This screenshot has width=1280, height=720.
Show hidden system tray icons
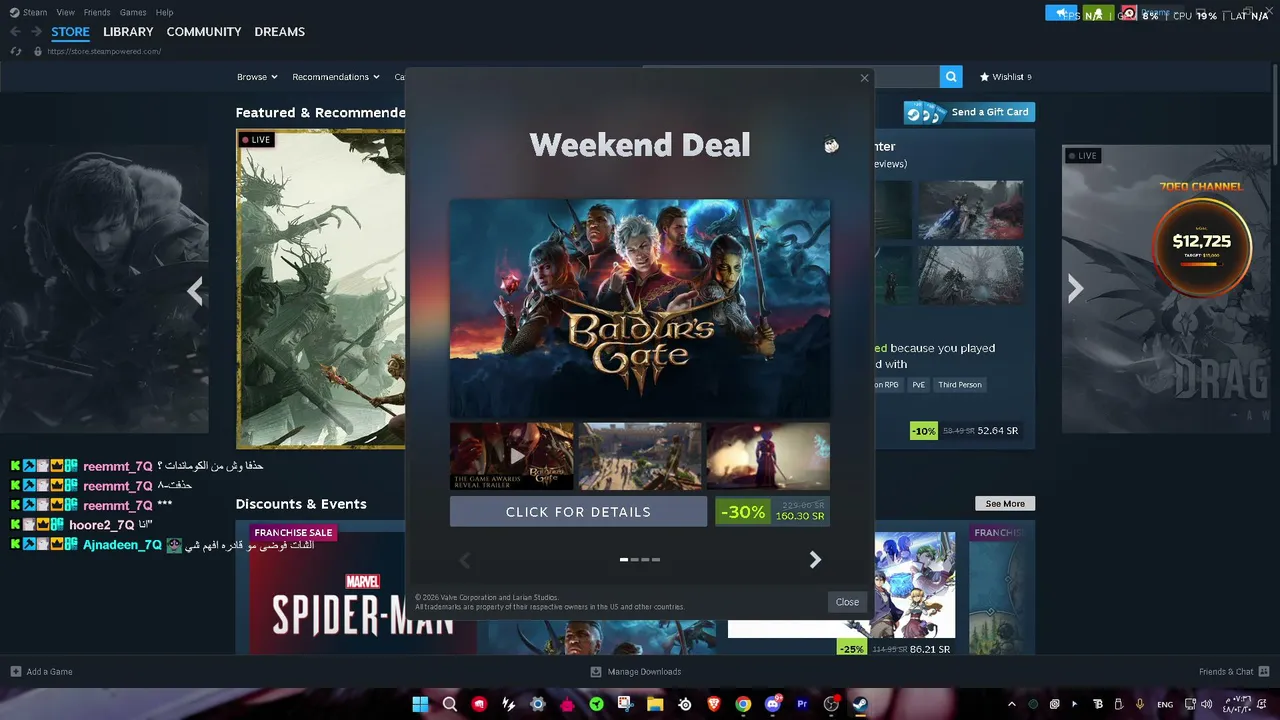(x=1011, y=704)
